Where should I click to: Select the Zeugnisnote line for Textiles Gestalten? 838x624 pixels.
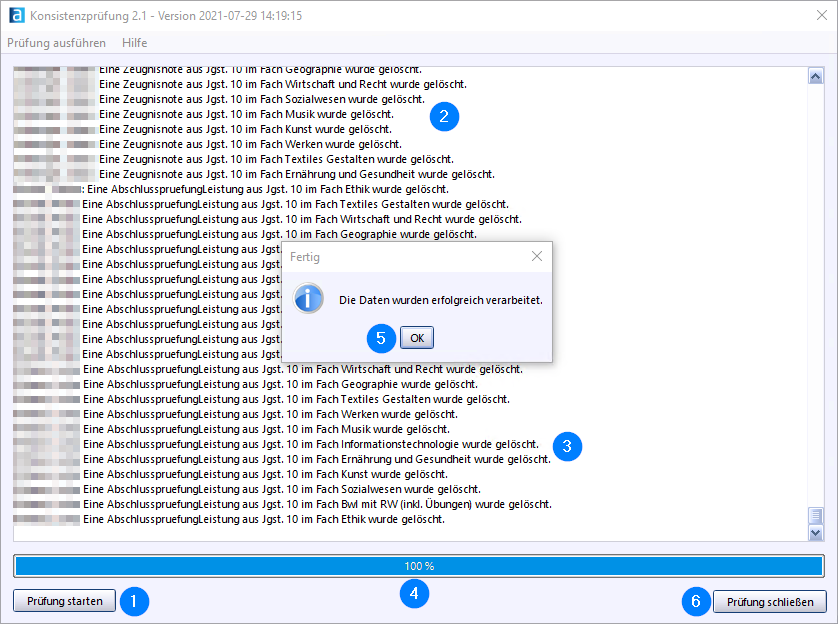tap(276, 159)
